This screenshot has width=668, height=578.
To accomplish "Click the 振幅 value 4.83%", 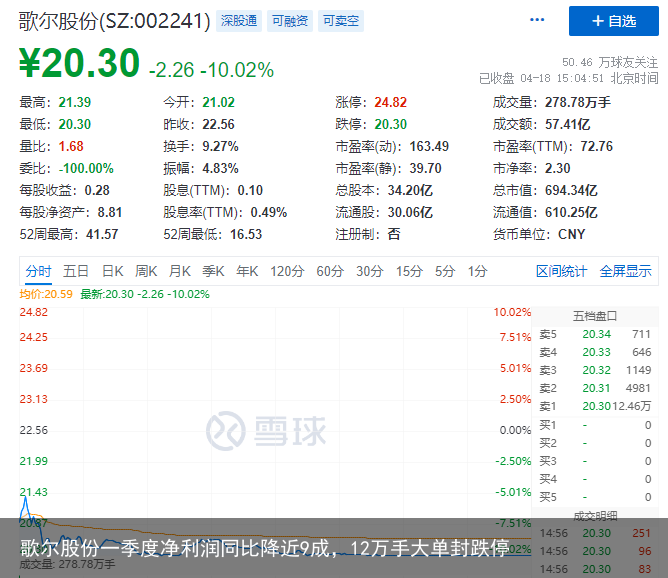I will tap(220, 168).
